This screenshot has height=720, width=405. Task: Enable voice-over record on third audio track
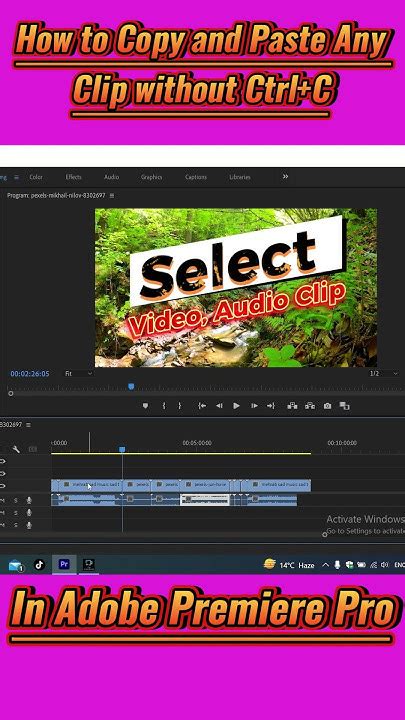tap(29, 525)
